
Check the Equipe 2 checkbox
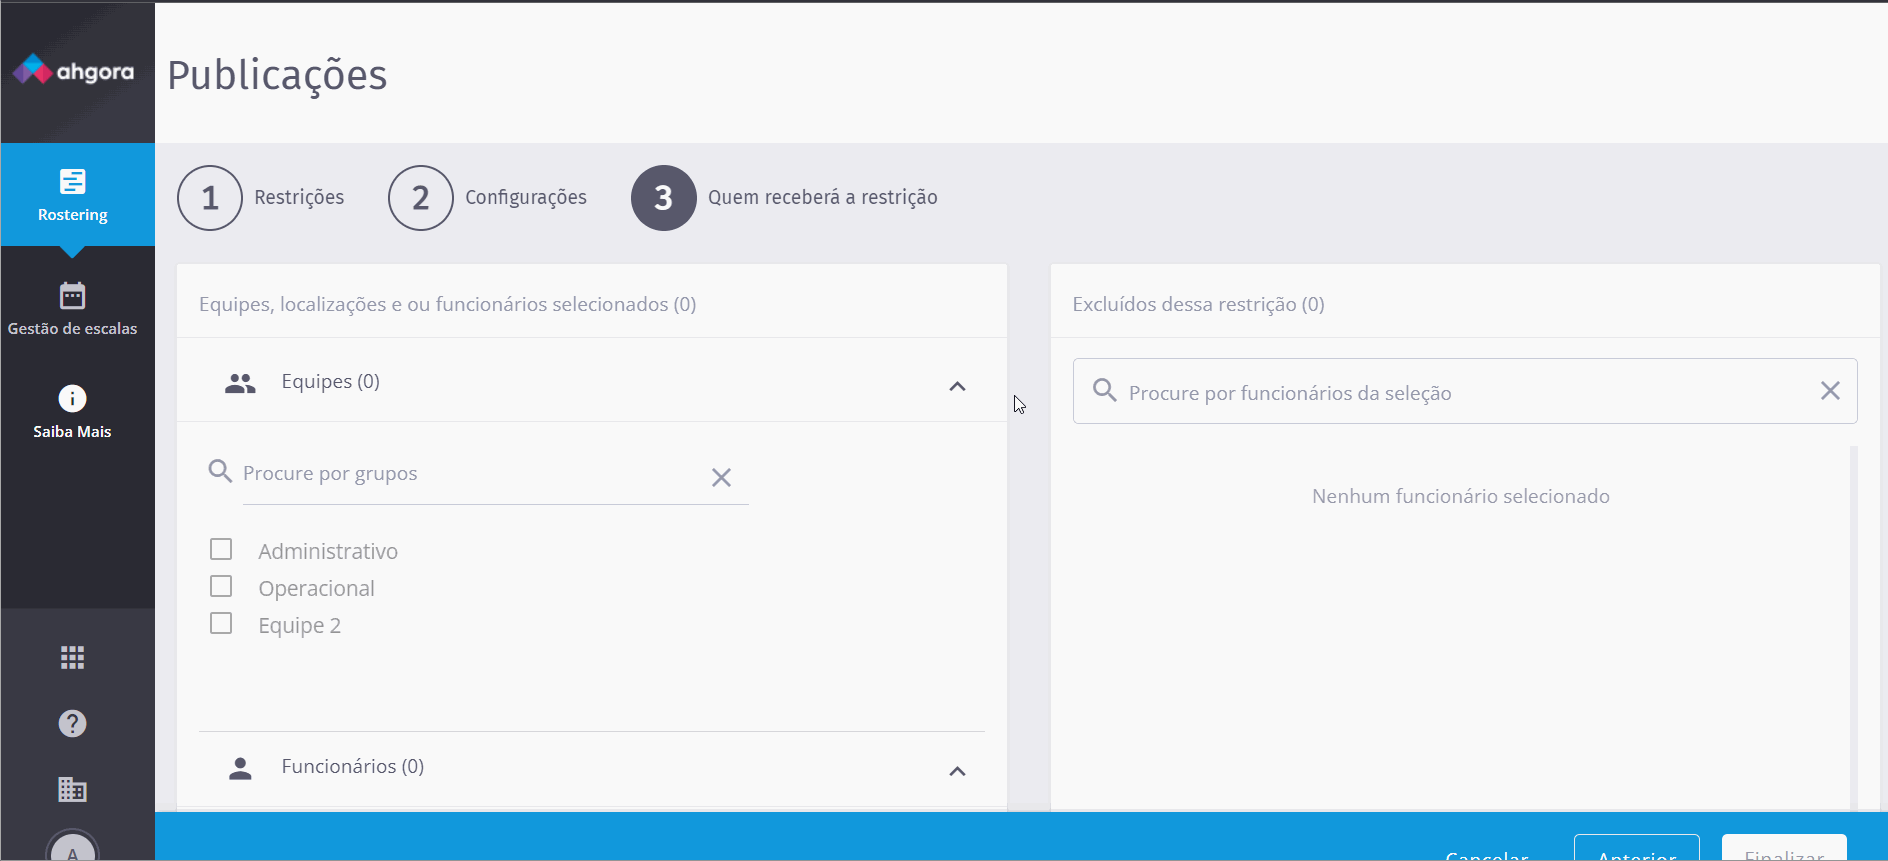pyautogui.click(x=221, y=623)
